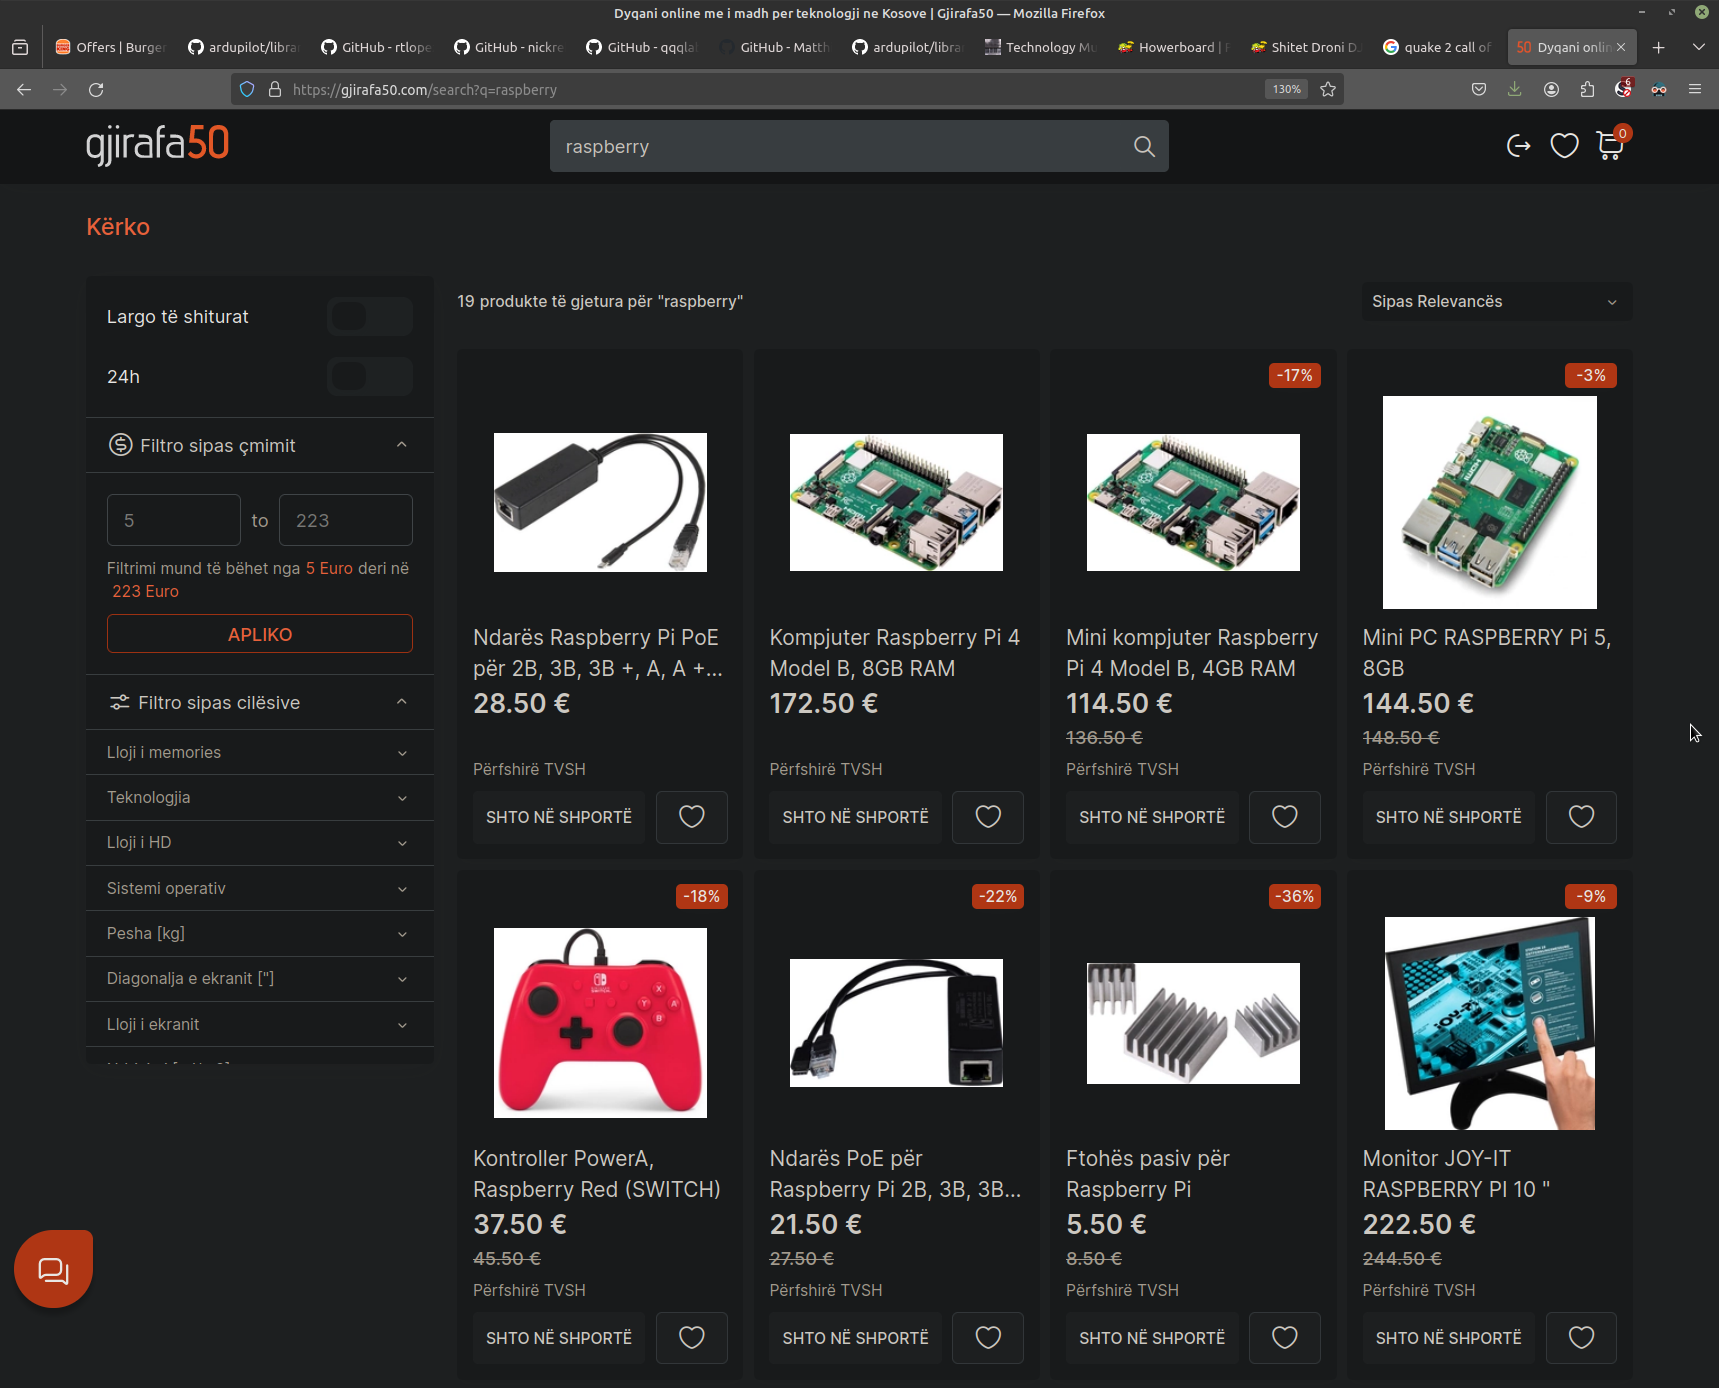Viewport: 1719px width, 1388px height.
Task: Expand Lloji i HD filter
Action: click(x=260, y=843)
